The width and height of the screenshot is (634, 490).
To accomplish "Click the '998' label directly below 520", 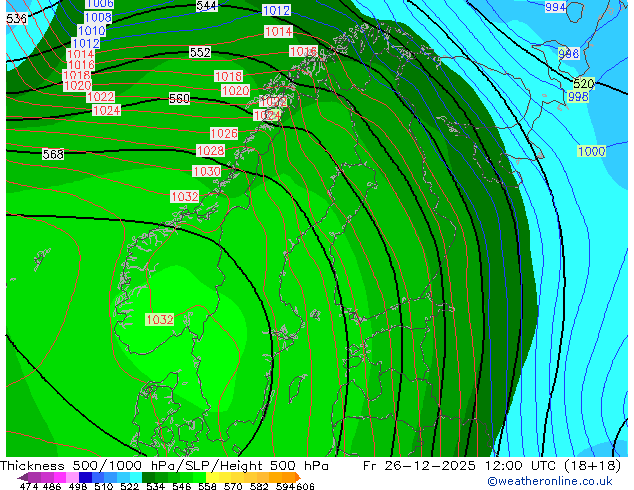I will (x=578, y=96).
